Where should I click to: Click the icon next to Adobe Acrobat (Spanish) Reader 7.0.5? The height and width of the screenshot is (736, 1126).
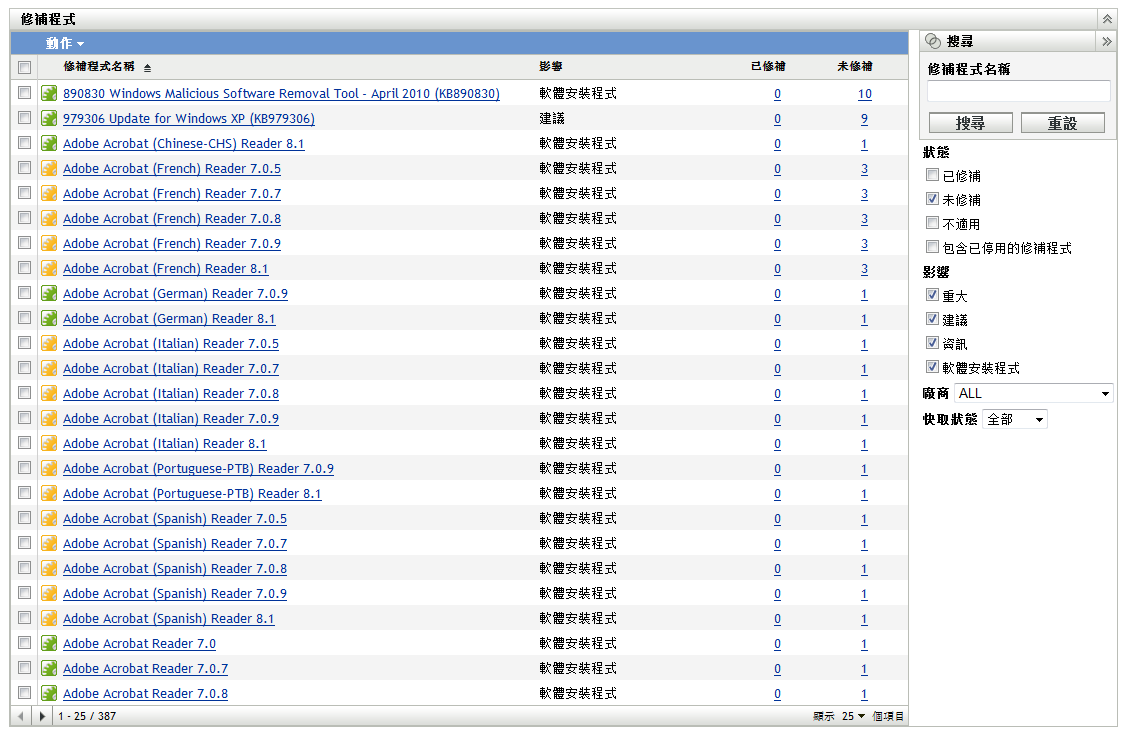(49, 518)
